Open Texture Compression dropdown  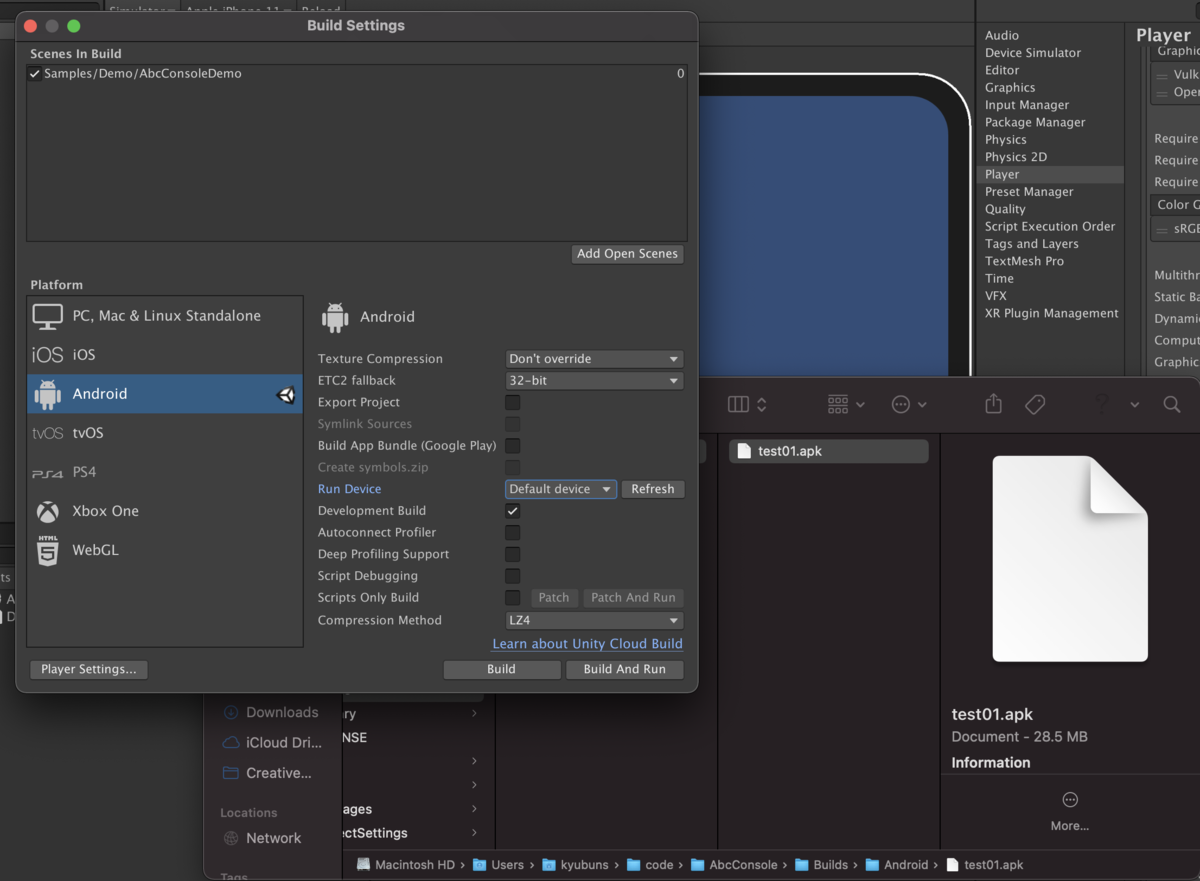(594, 359)
